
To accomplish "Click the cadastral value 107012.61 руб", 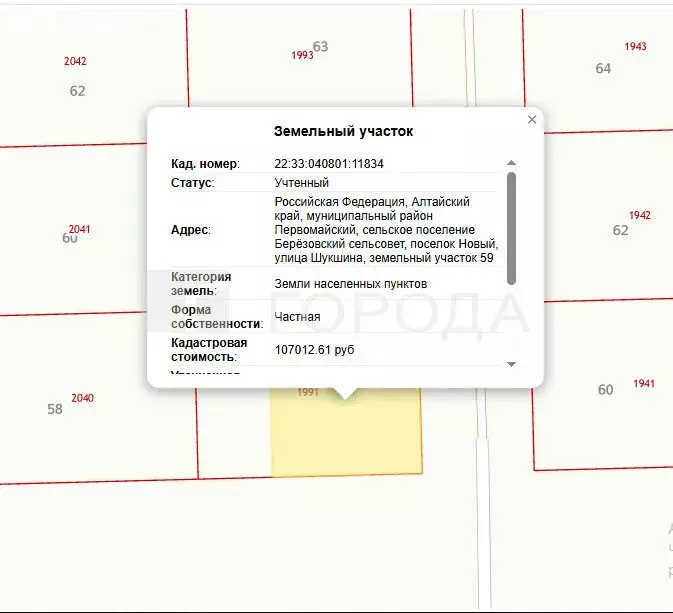I will (x=314, y=350).
